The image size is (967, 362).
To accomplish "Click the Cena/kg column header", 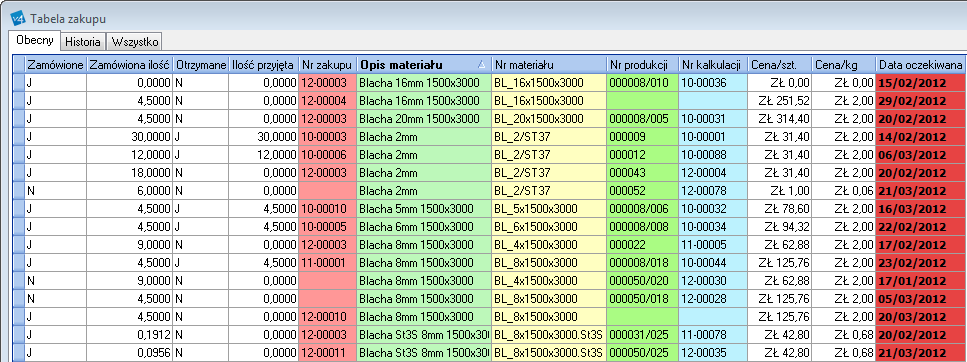I will point(844,64).
